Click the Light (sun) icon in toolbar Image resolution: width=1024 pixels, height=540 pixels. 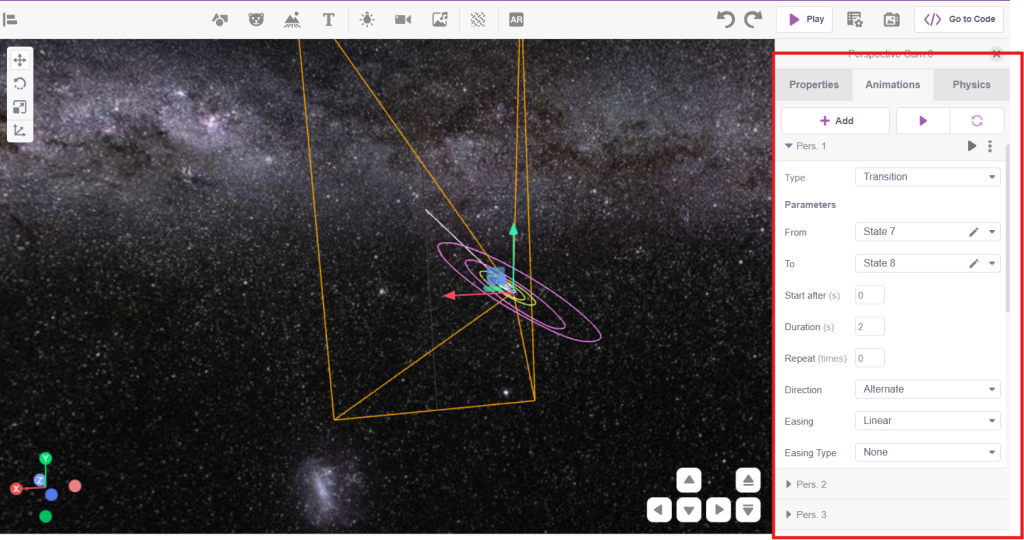pos(367,19)
